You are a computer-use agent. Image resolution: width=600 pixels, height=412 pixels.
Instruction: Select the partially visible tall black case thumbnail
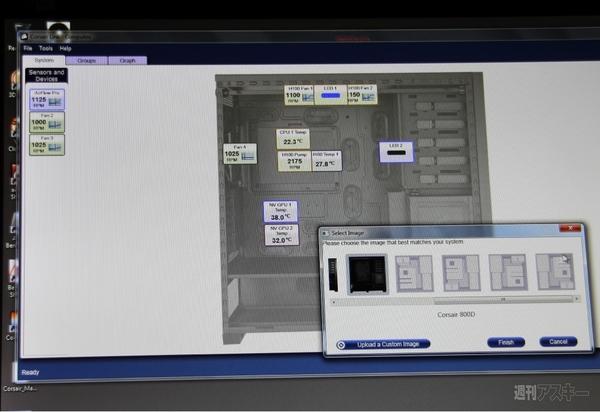tap(333, 274)
